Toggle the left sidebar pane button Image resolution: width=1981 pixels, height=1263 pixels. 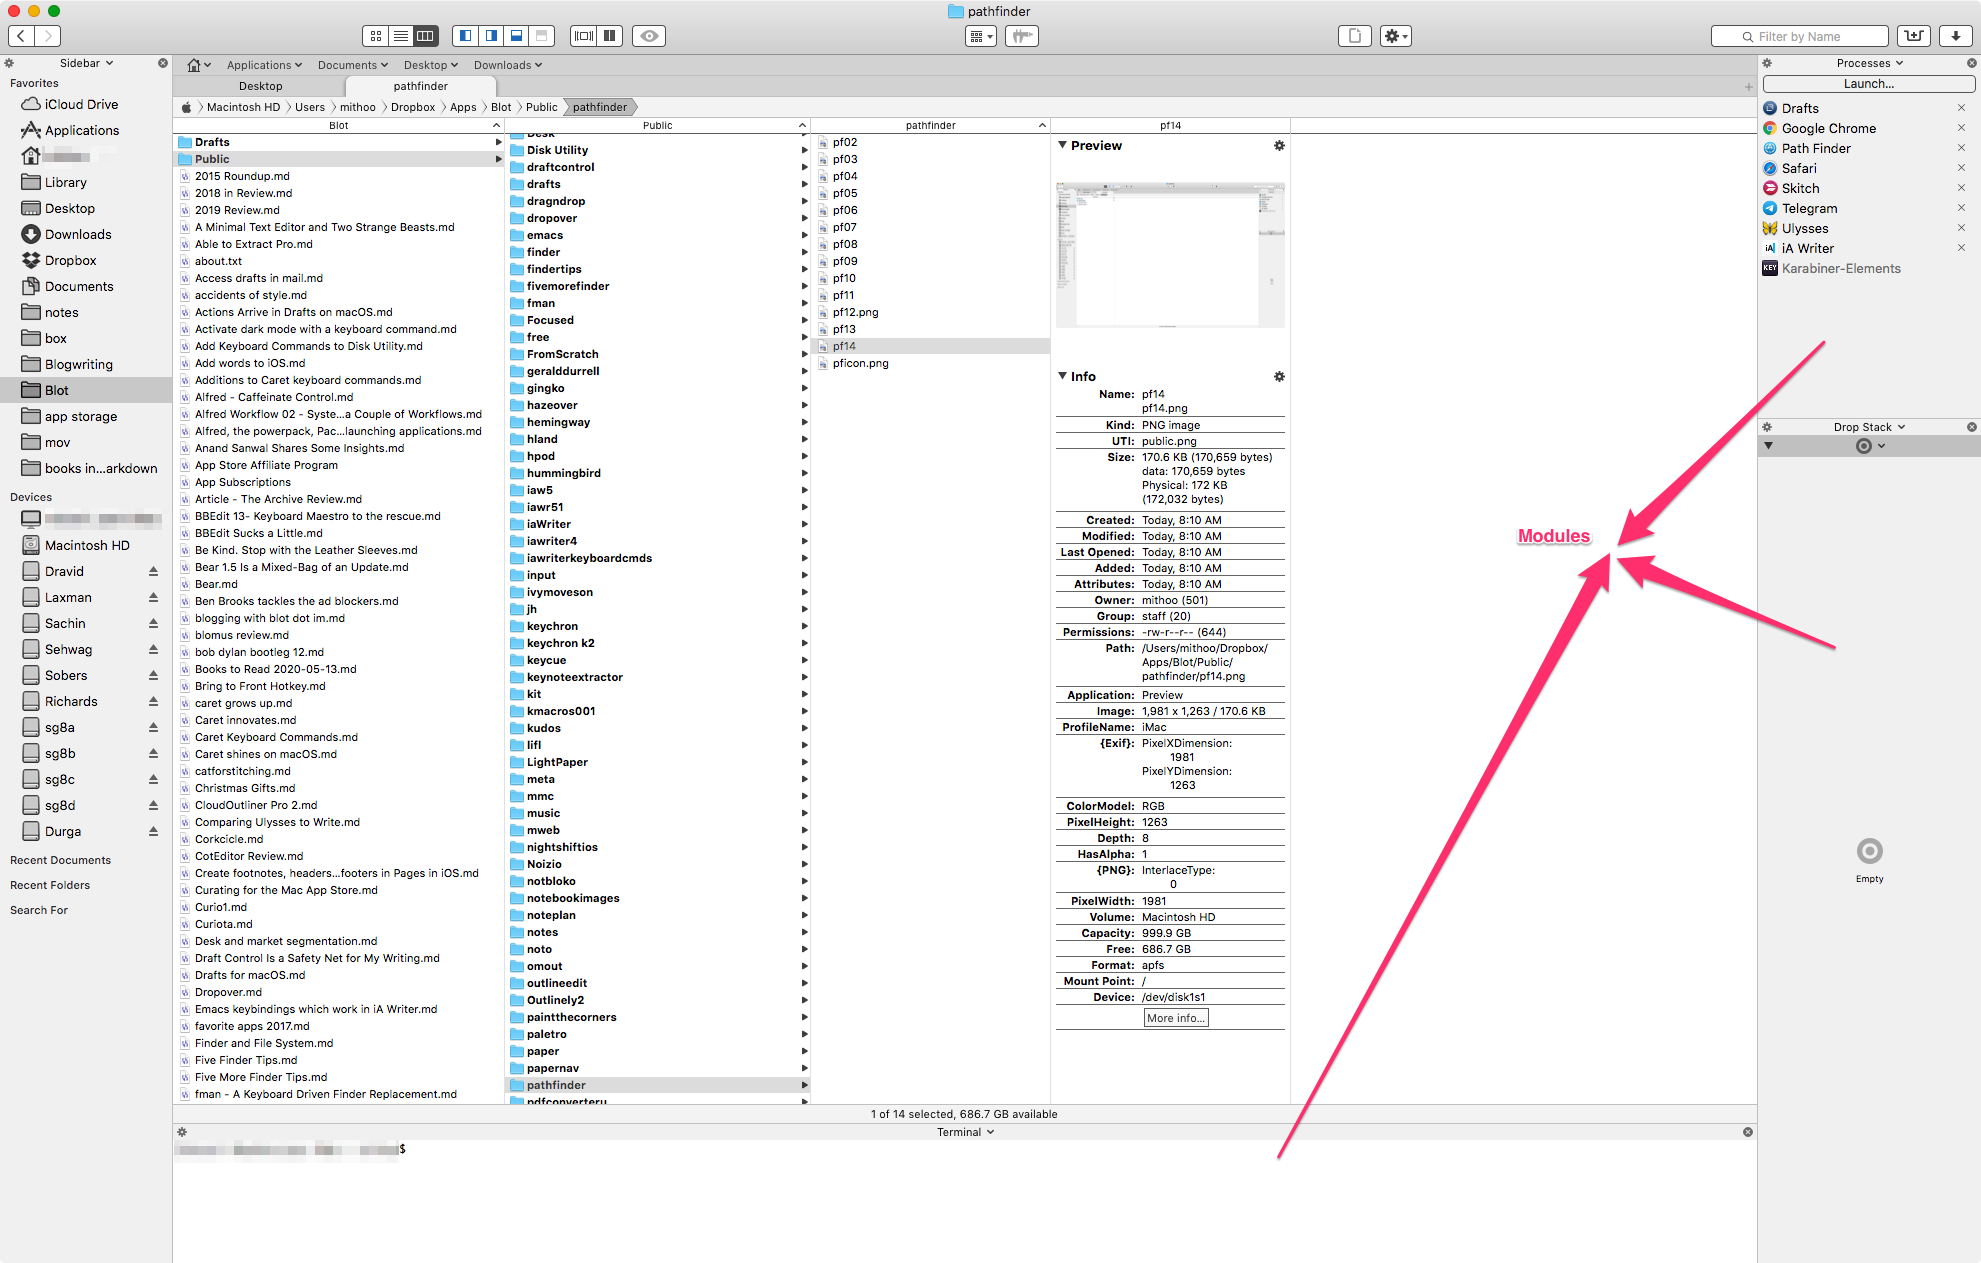pyautogui.click(x=465, y=36)
